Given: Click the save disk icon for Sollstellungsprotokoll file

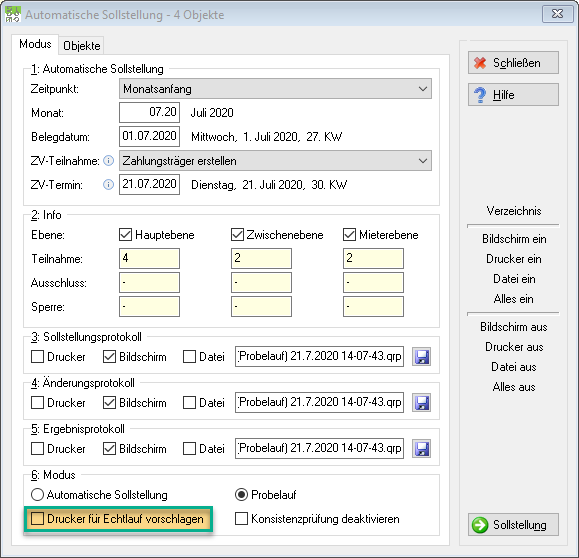Looking at the screenshot, I should click(x=421, y=357).
